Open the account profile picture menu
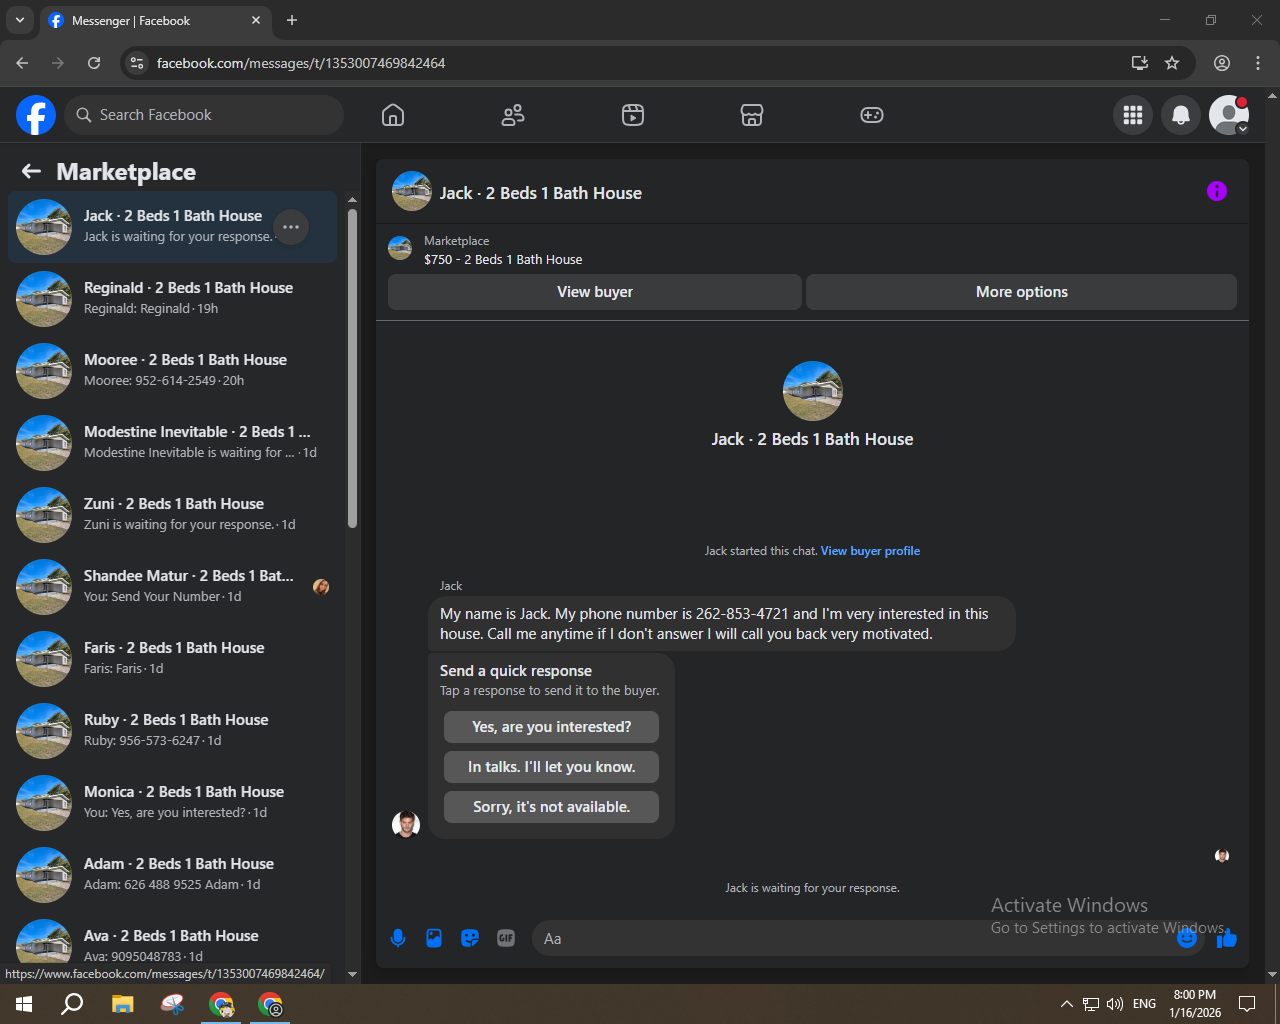This screenshot has width=1280, height=1024. coord(1229,115)
